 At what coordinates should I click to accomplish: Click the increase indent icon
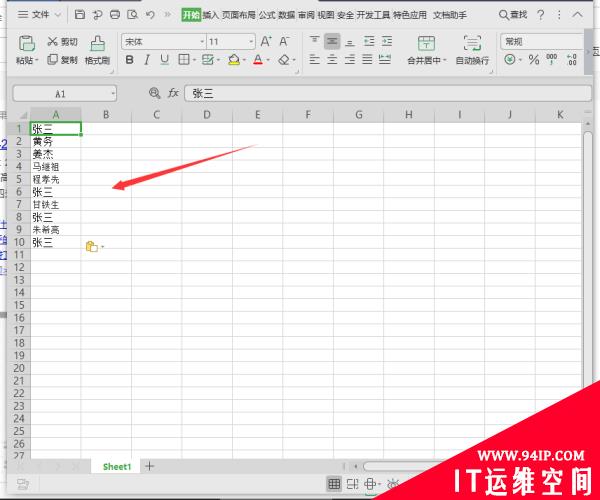pos(387,41)
